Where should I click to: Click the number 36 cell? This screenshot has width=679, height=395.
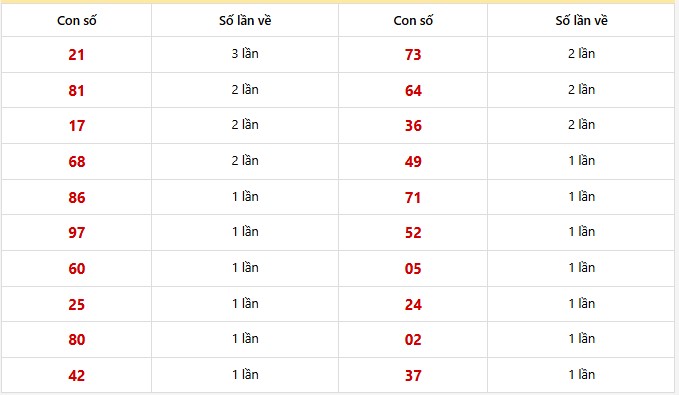pyautogui.click(x=413, y=126)
